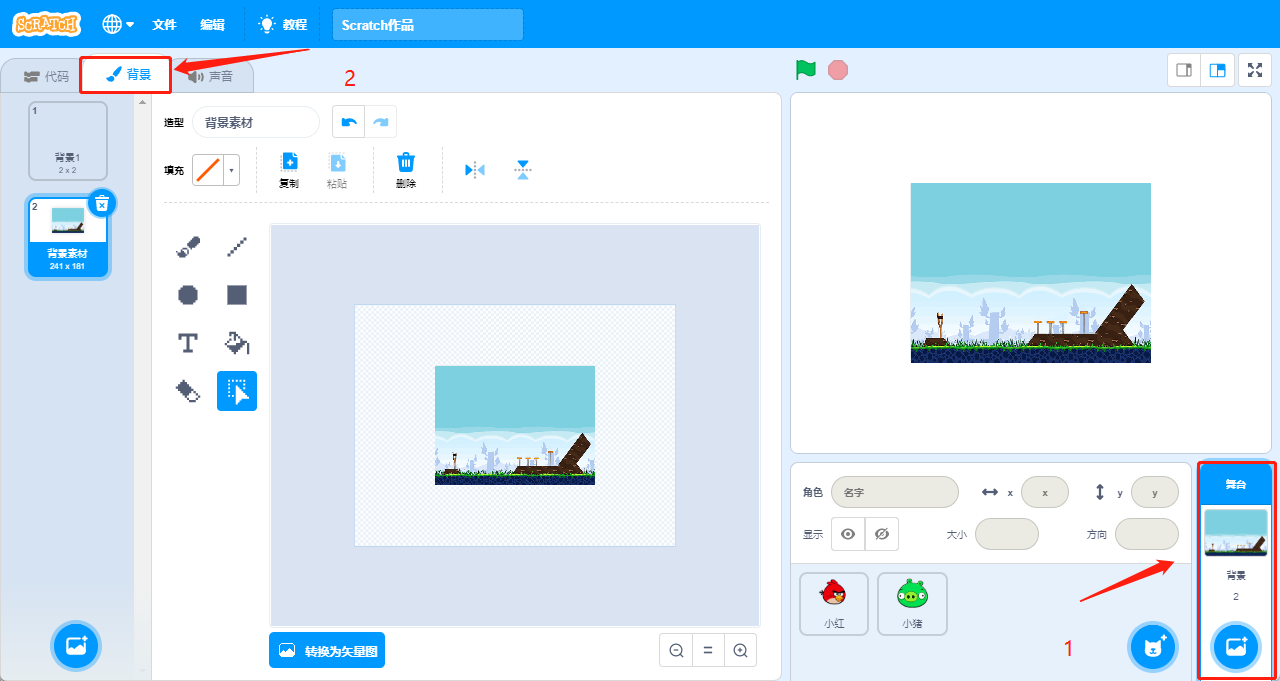Viewport: 1280px width, 681px height.
Task: Click 转换为矢量图 button
Action: pyautogui.click(x=327, y=650)
